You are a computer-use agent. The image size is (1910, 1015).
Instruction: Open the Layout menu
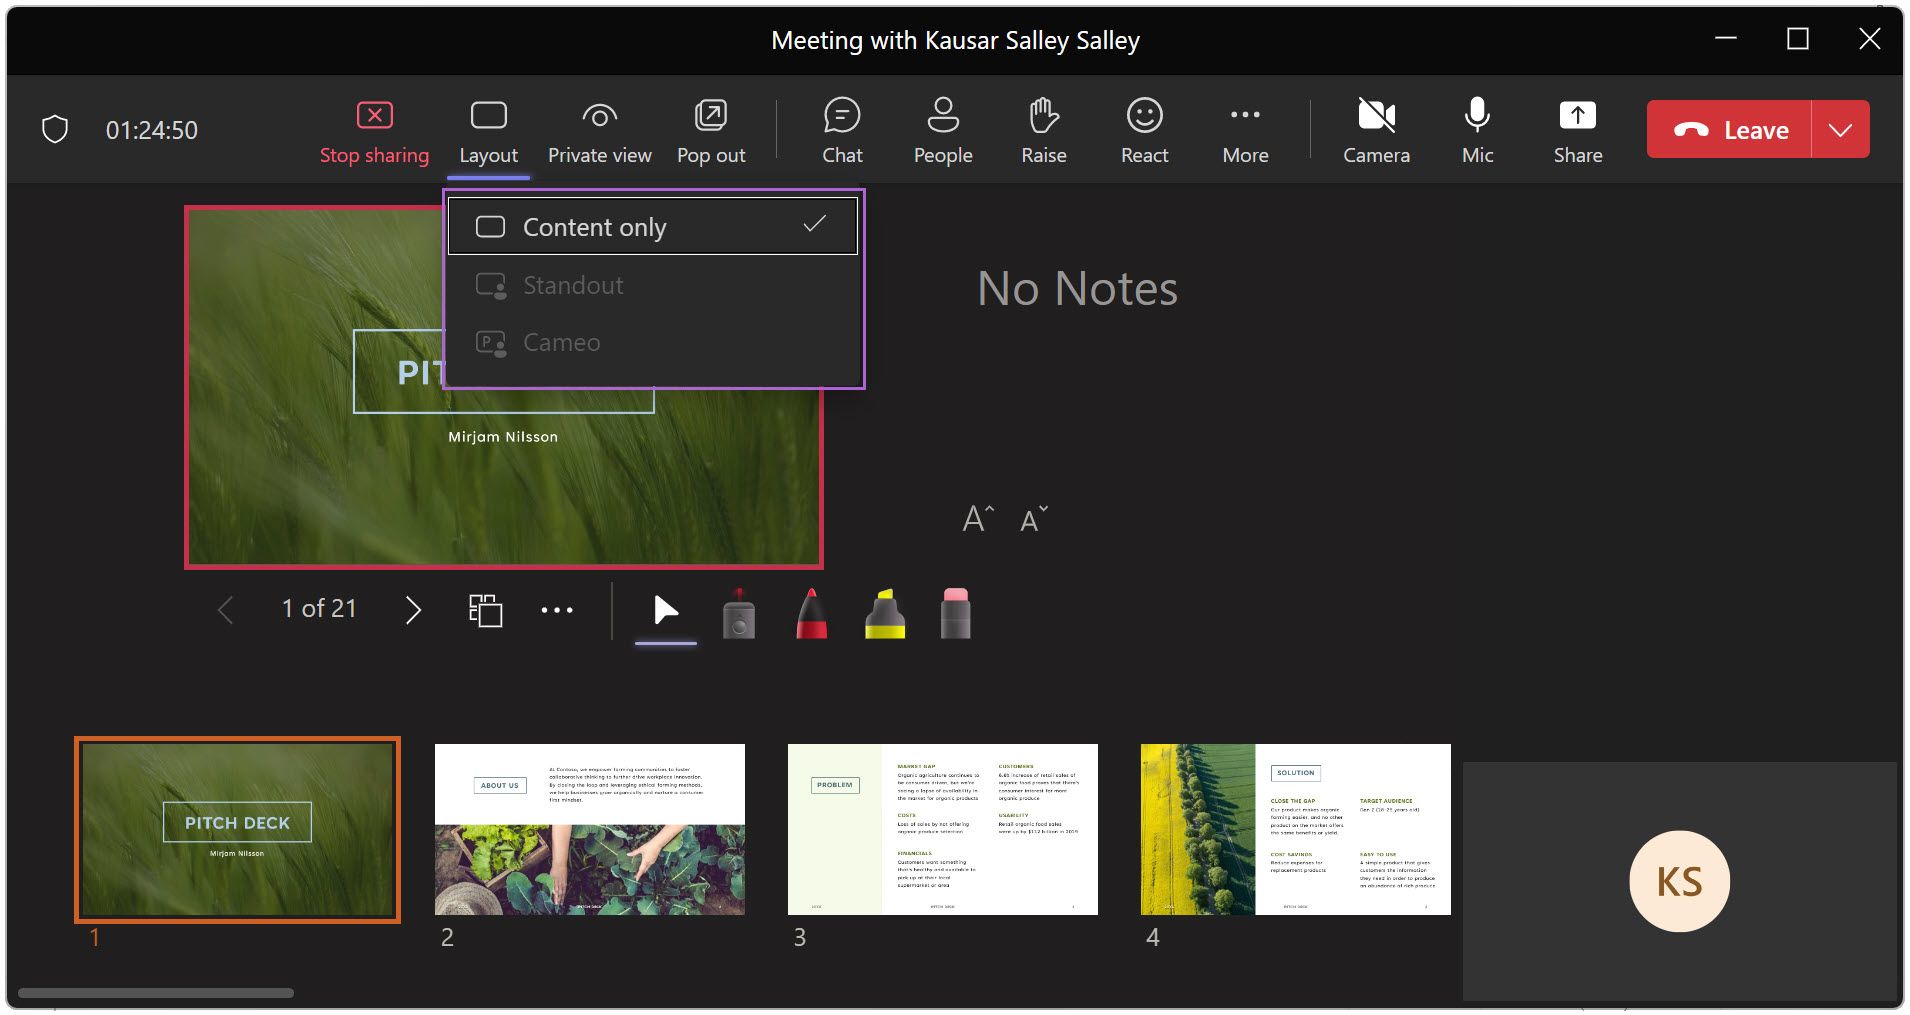pyautogui.click(x=488, y=128)
